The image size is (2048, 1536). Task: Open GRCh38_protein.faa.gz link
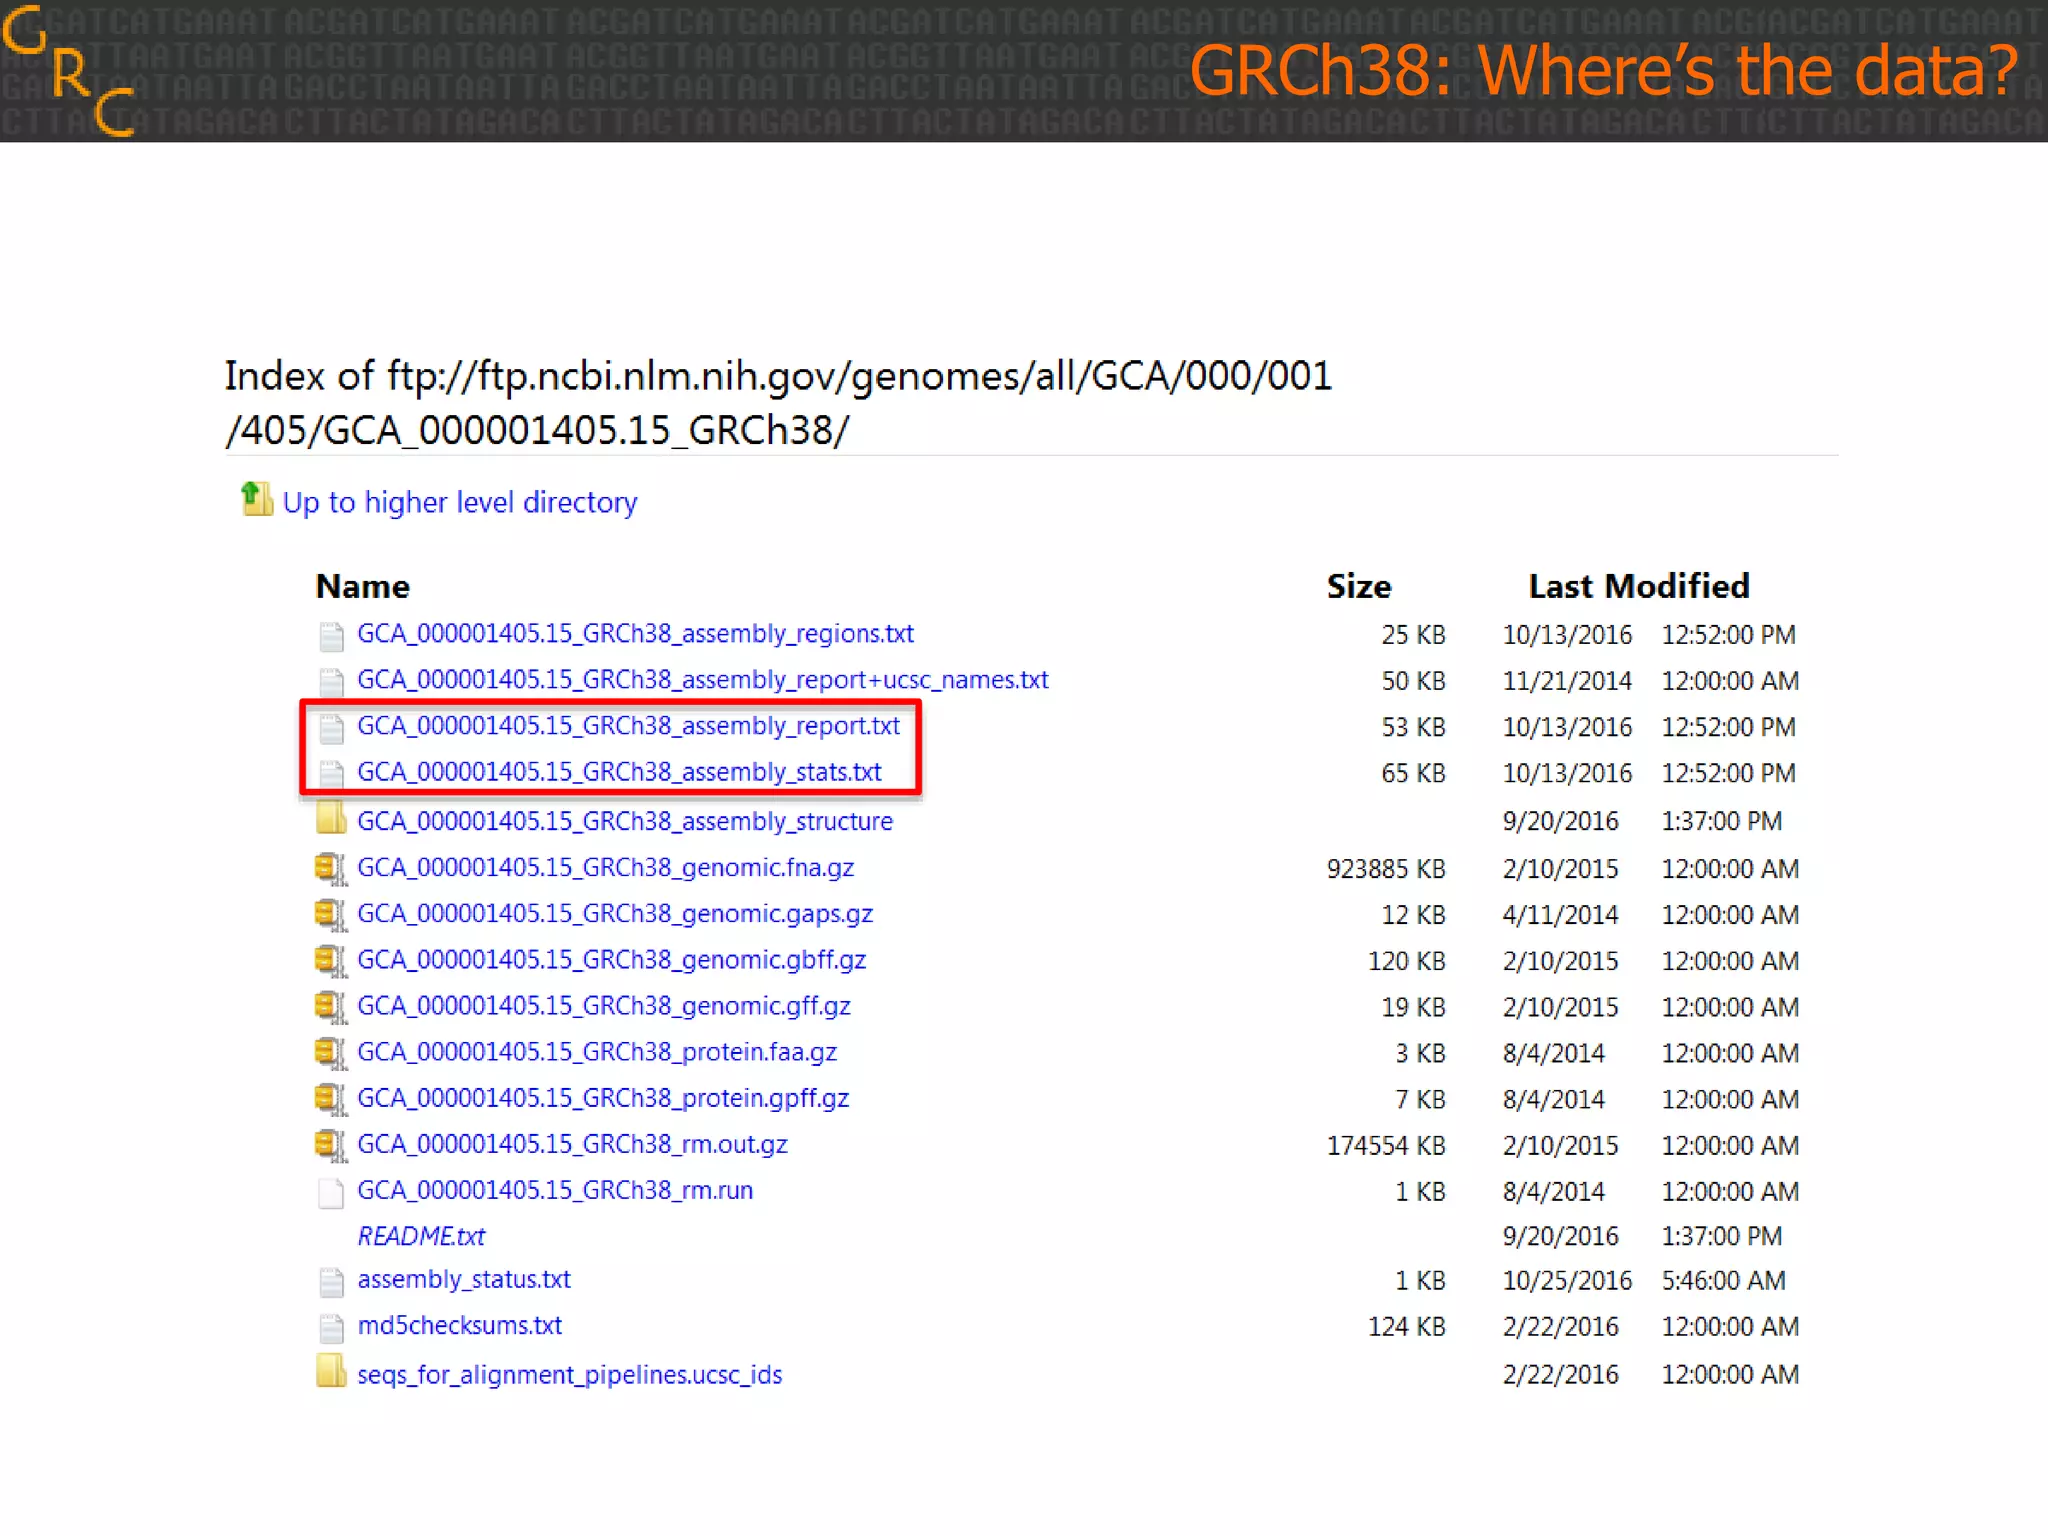[x=597, y=1051]
